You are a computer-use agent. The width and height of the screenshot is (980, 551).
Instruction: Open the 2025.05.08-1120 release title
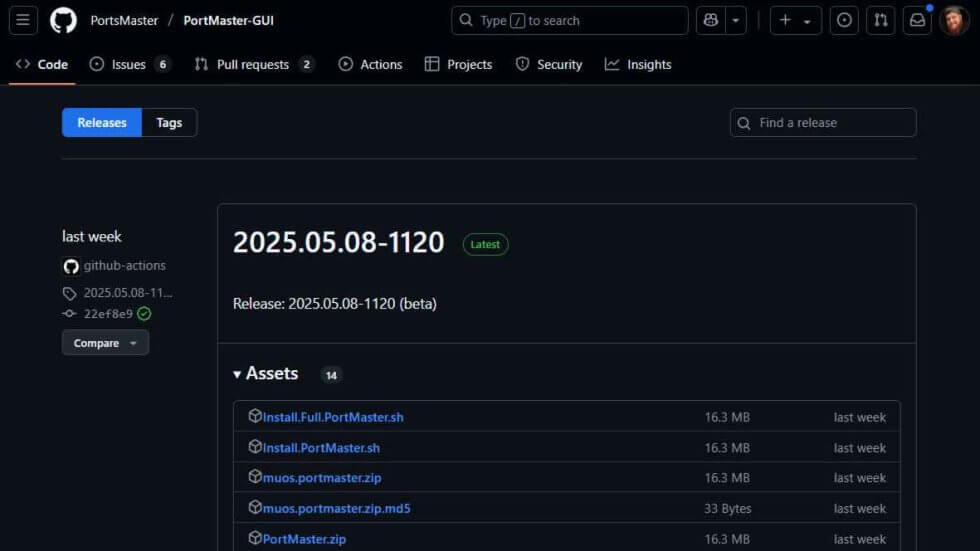[x=338, y=243]
